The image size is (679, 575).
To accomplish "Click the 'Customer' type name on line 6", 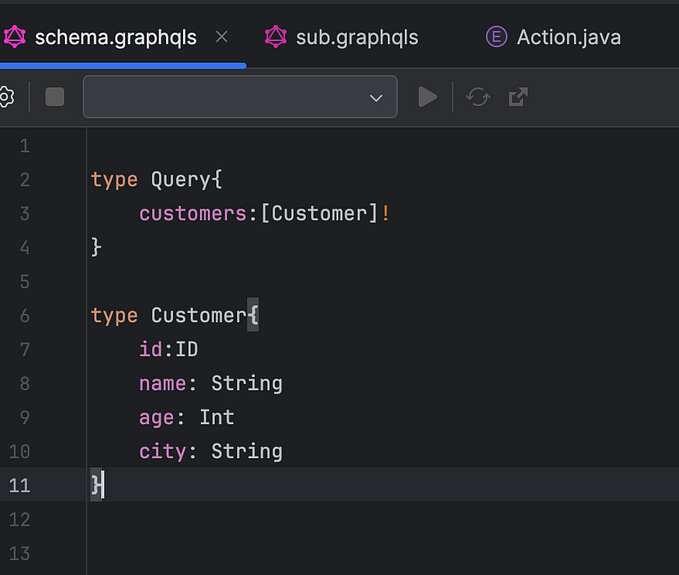I will (x=199, y=316).
